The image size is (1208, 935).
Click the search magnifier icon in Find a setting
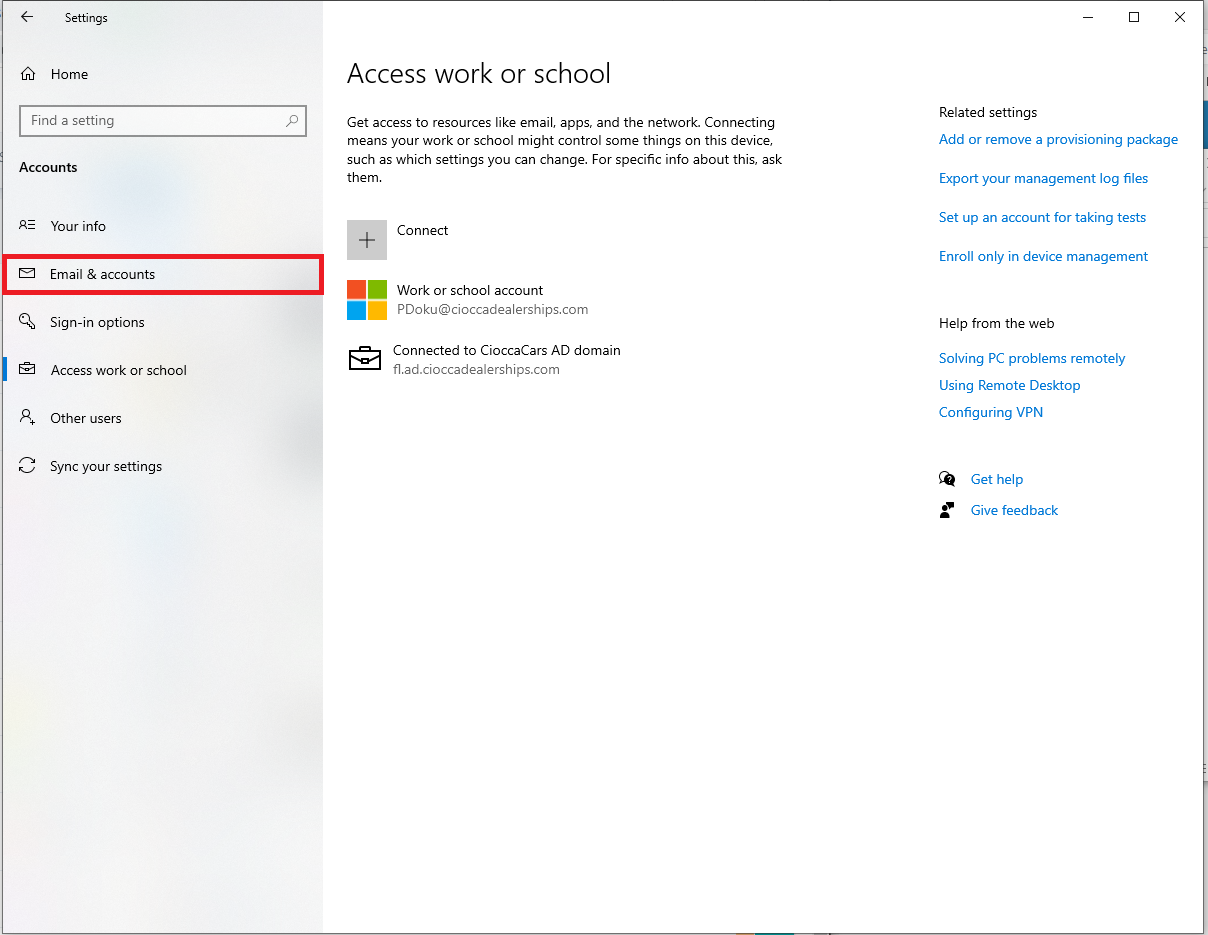click(x=292, y=121)
